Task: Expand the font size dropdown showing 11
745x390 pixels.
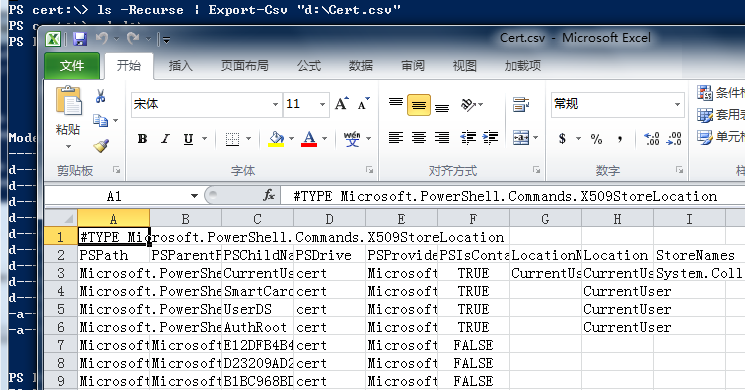Action: [x=322, y=104]
